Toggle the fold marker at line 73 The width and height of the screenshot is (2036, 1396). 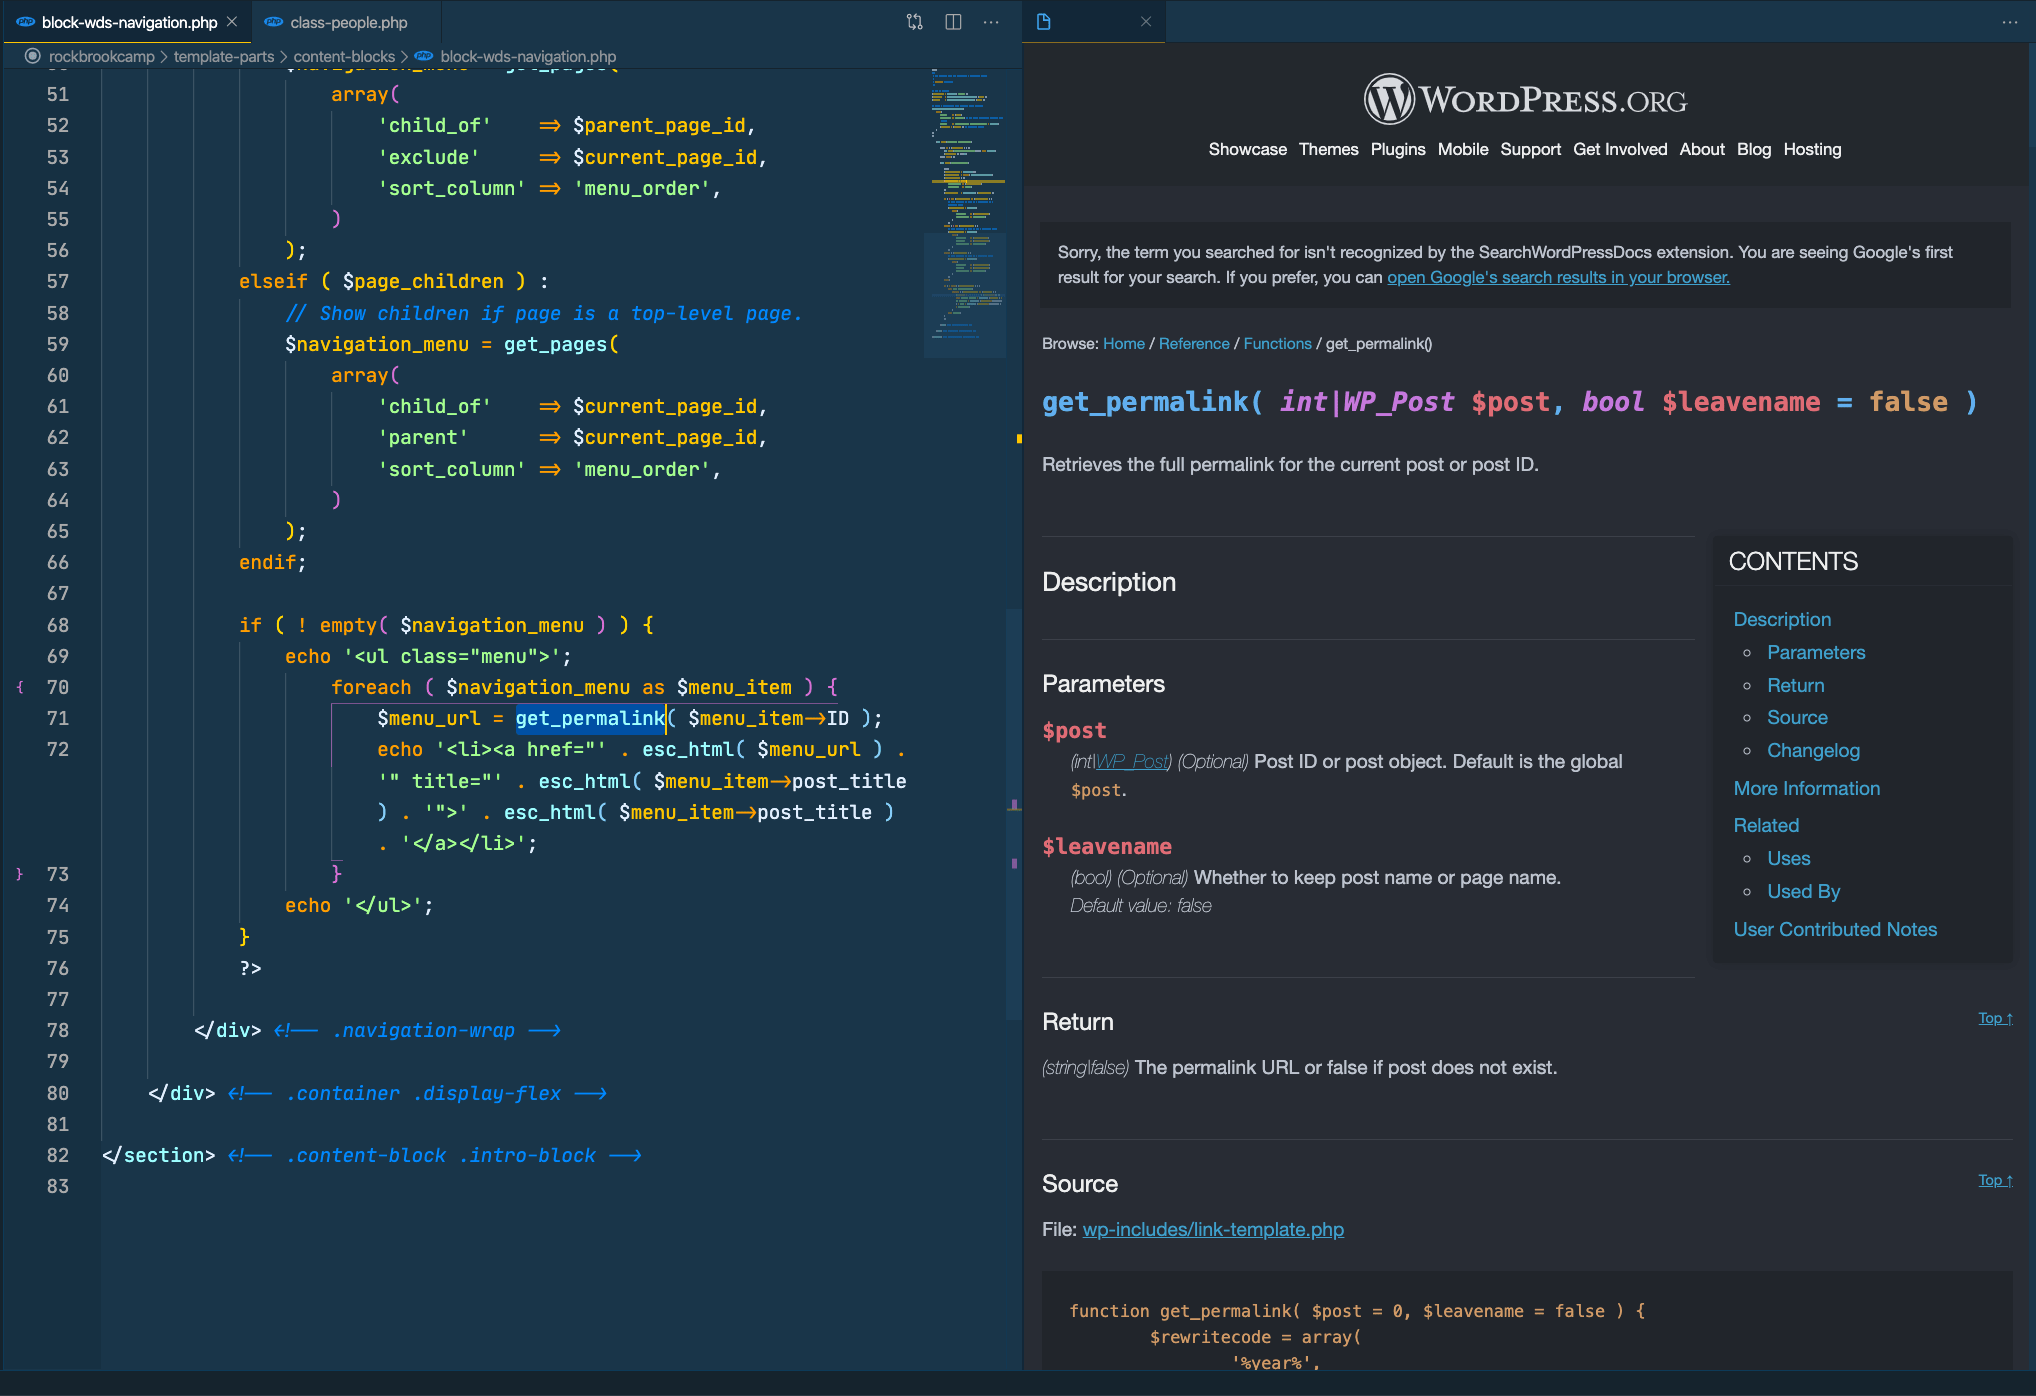pos(18,873)
